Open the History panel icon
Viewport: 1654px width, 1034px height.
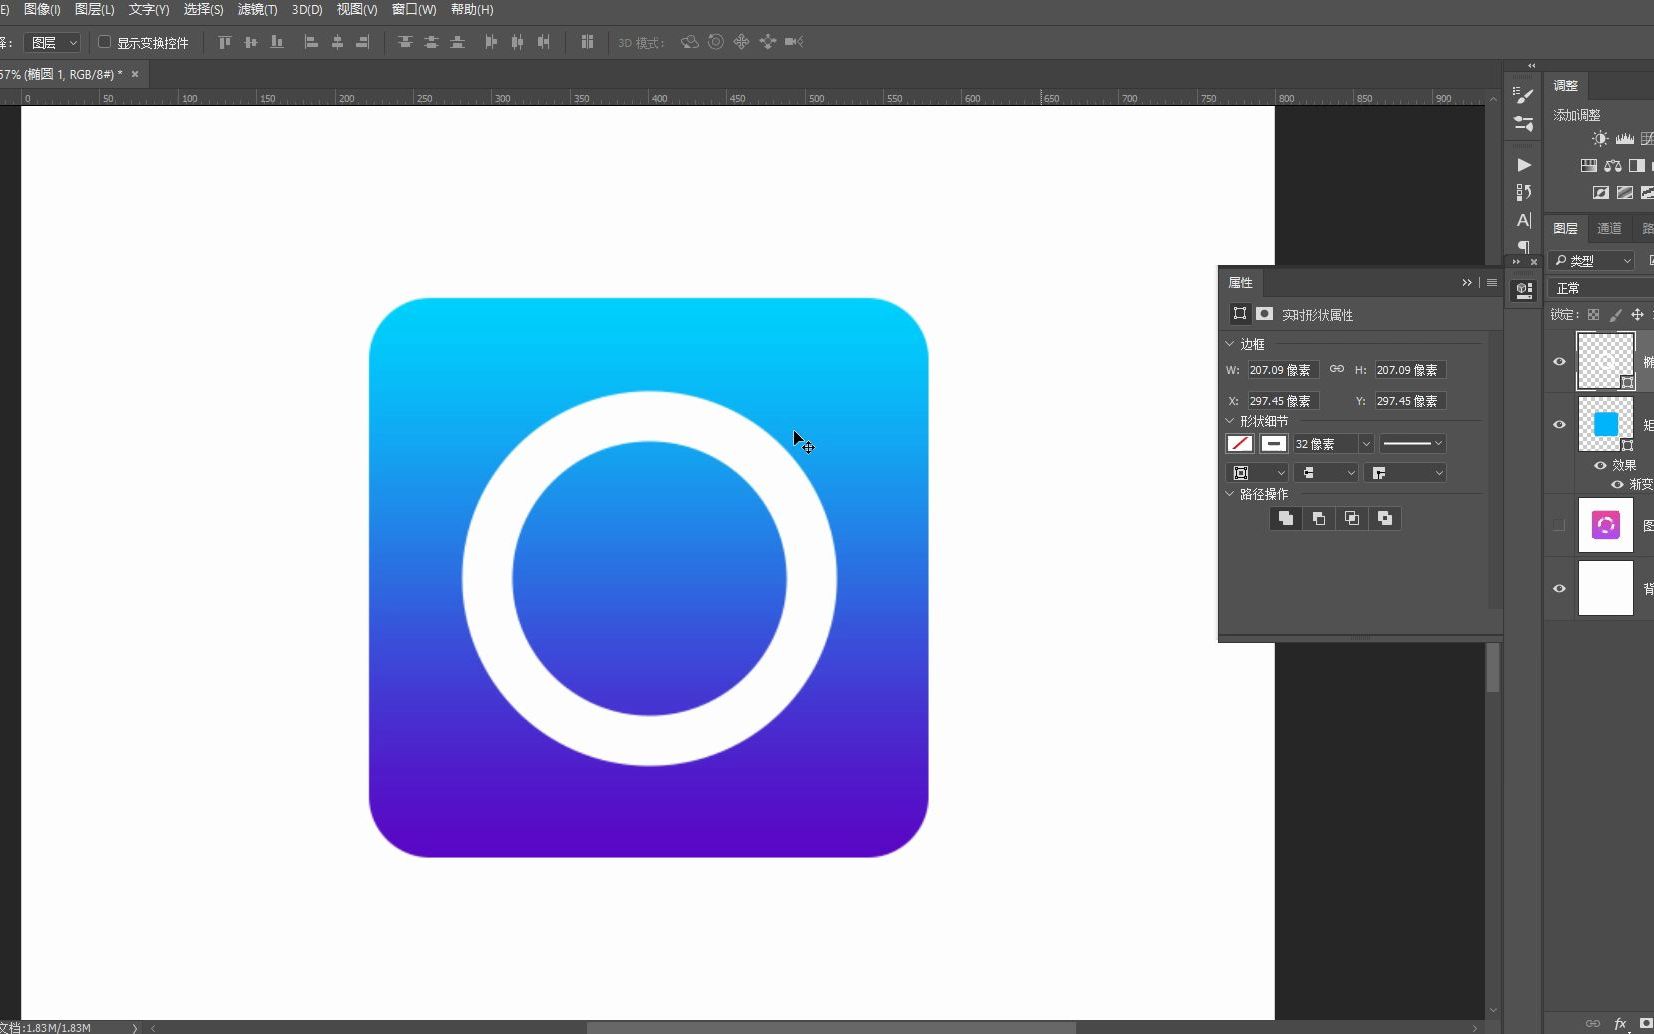click(x=1523, y=192)
